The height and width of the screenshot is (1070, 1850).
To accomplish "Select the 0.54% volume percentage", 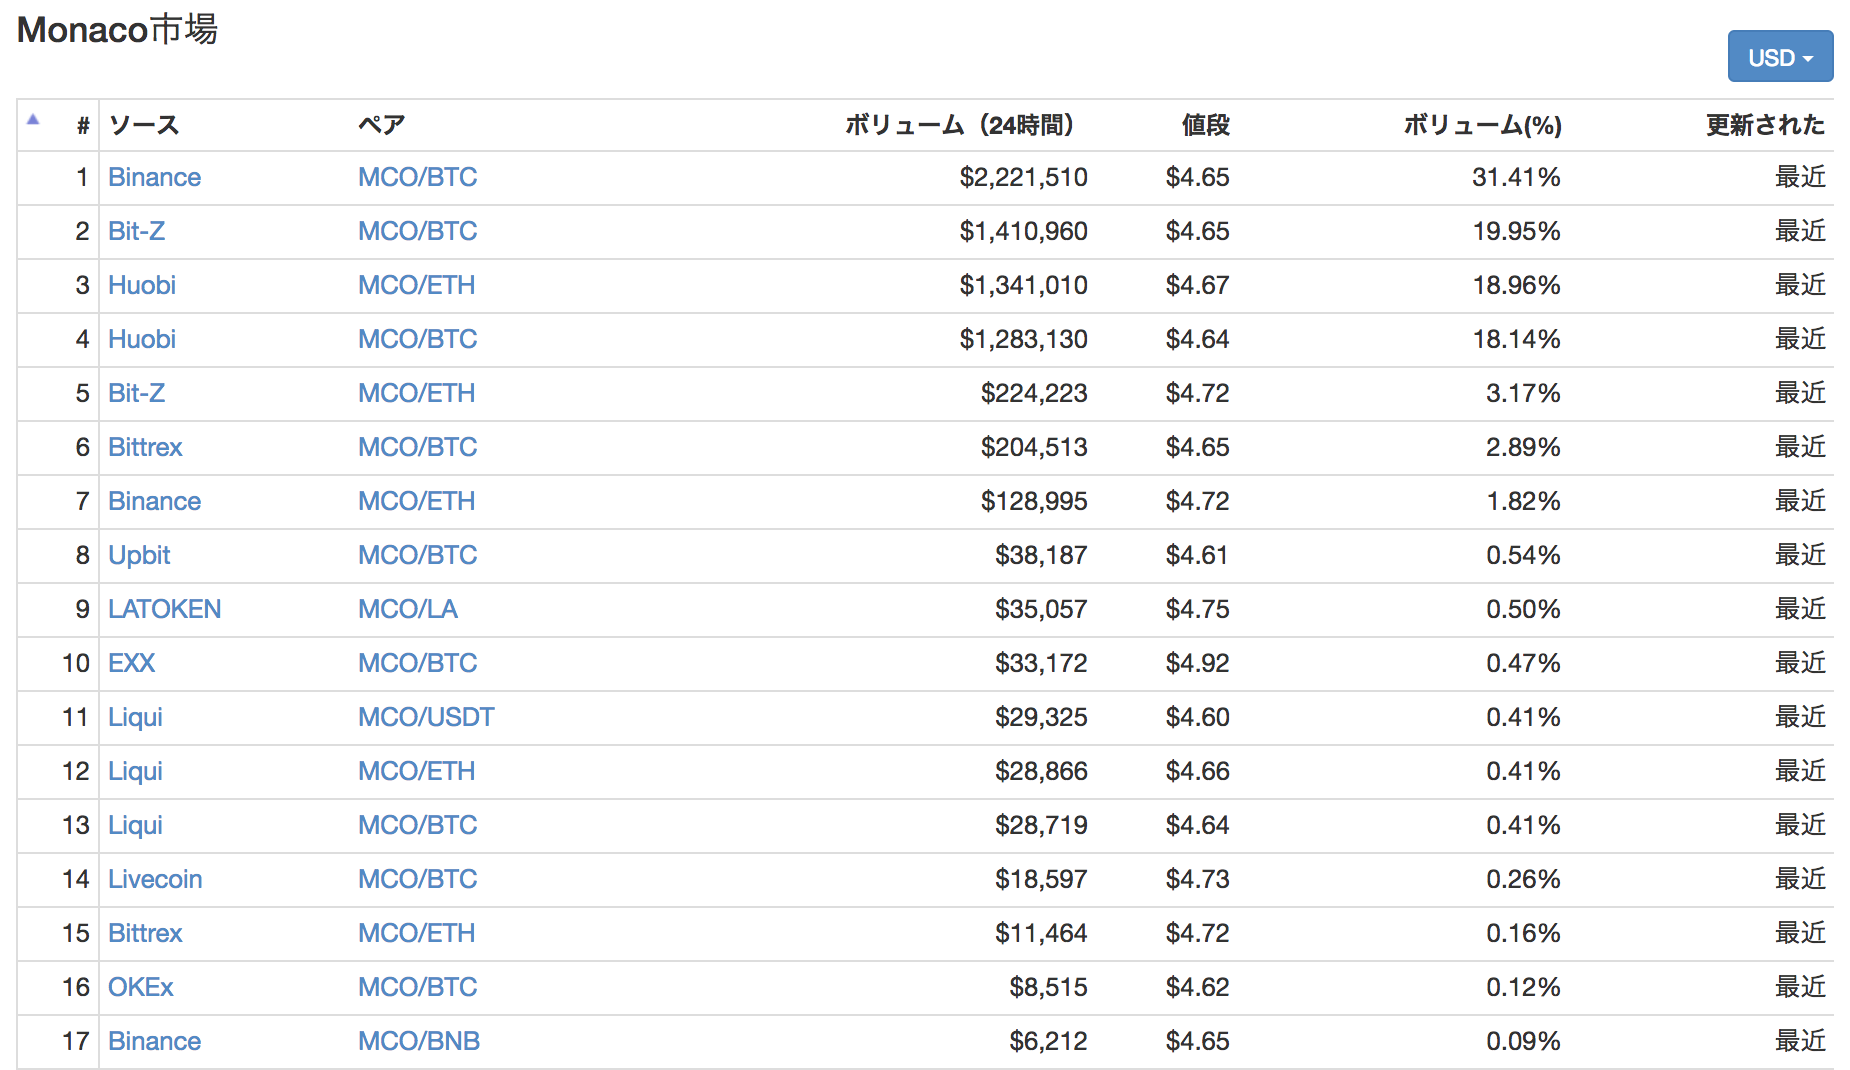I will [x=1523, y=555].
